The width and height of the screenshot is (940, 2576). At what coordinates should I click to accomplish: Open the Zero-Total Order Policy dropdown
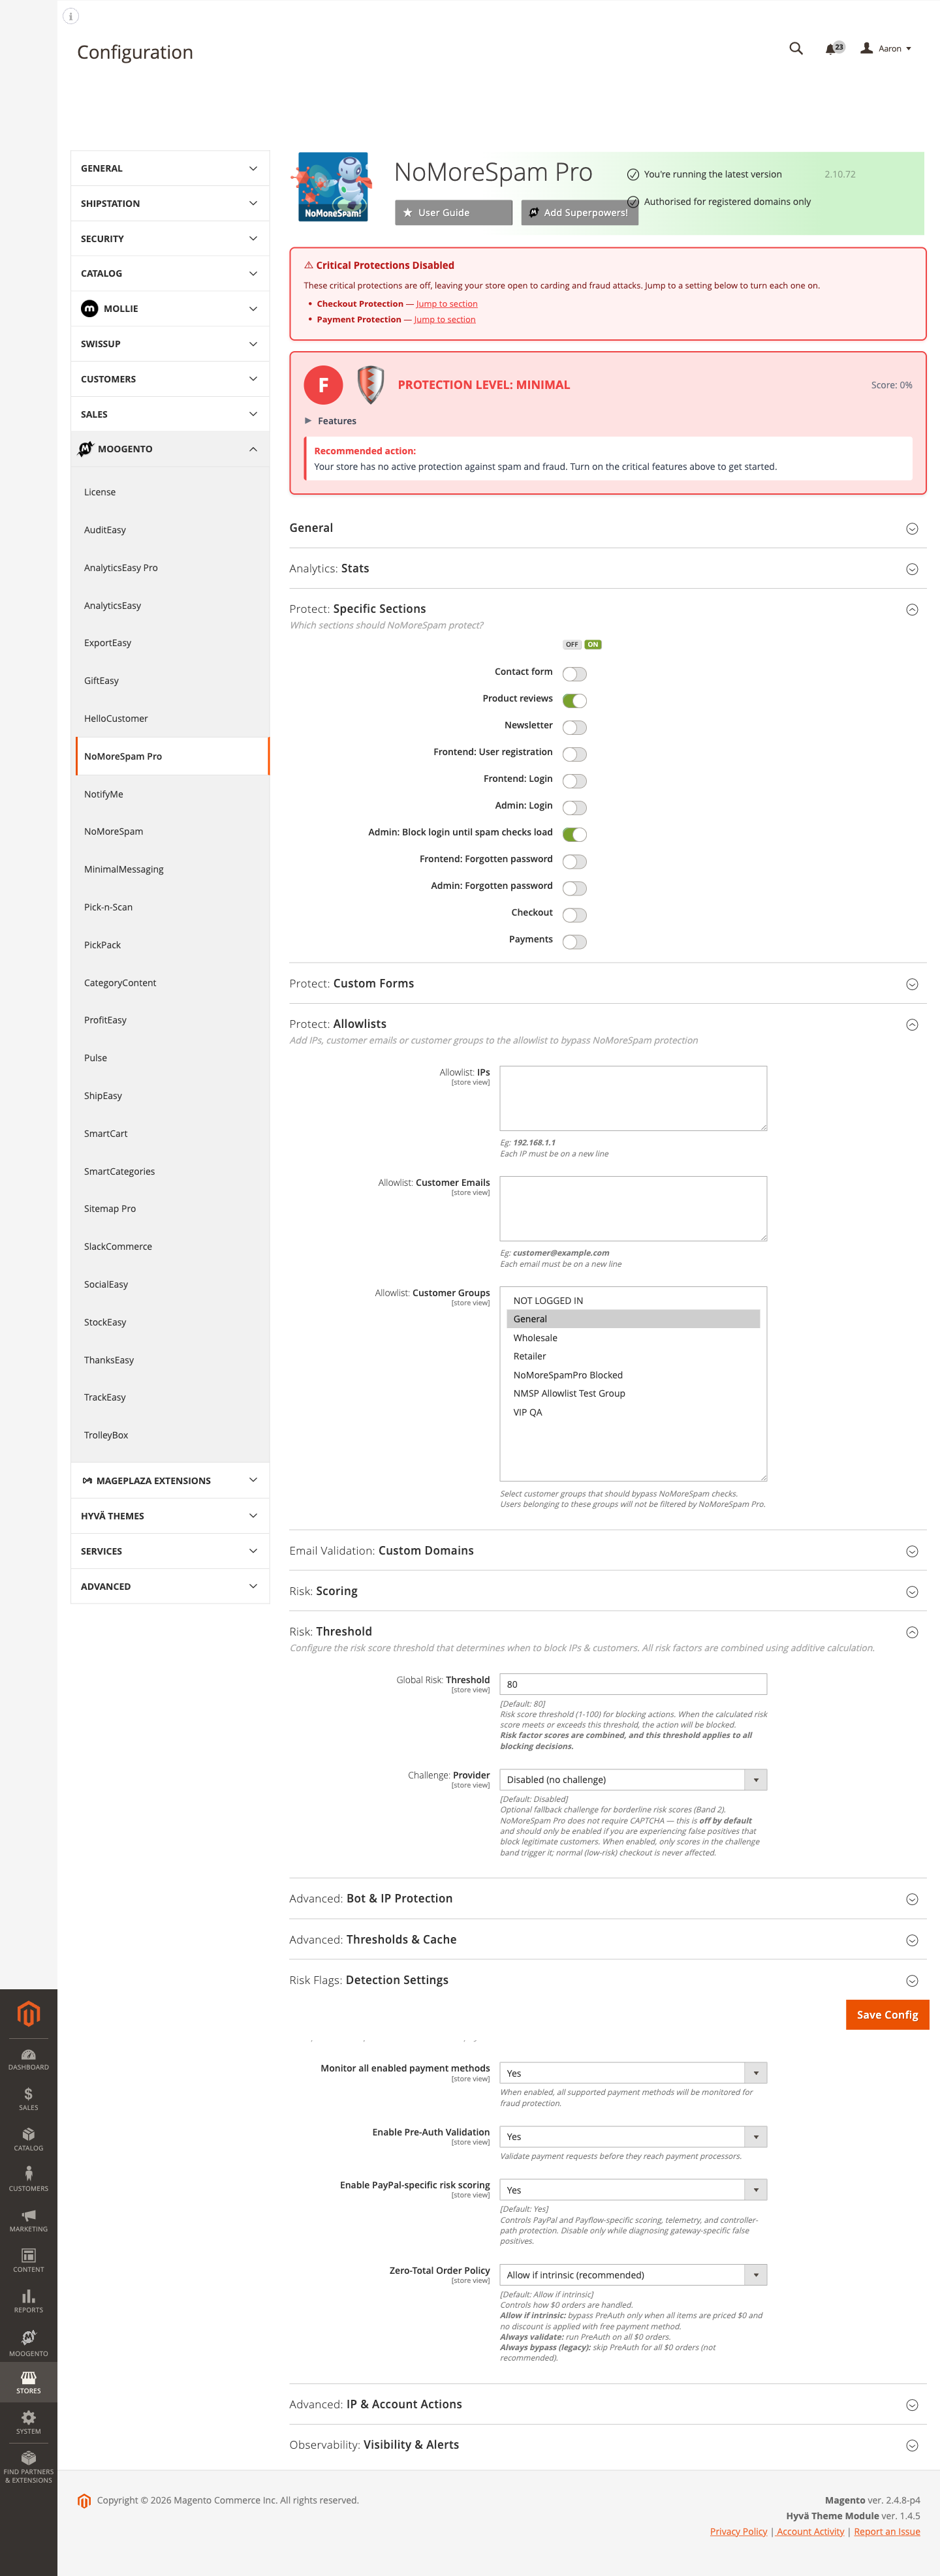(633, 2275)
